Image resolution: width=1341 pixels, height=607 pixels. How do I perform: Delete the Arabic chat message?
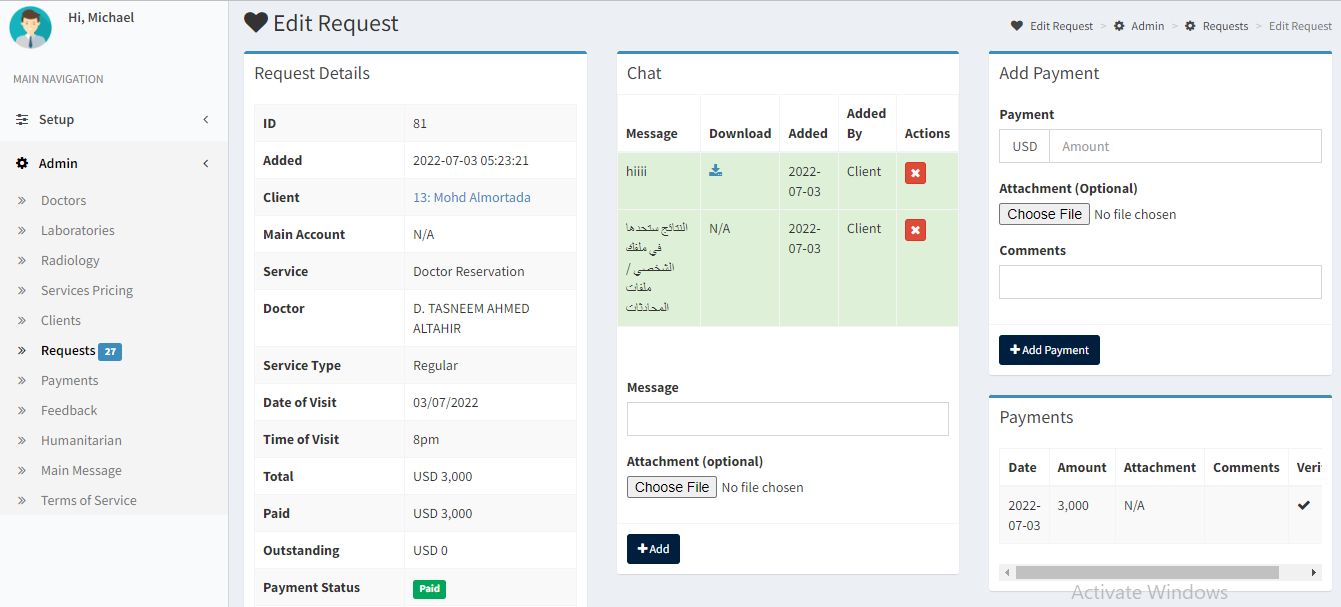pyautogui.click(x=915, y=230)
